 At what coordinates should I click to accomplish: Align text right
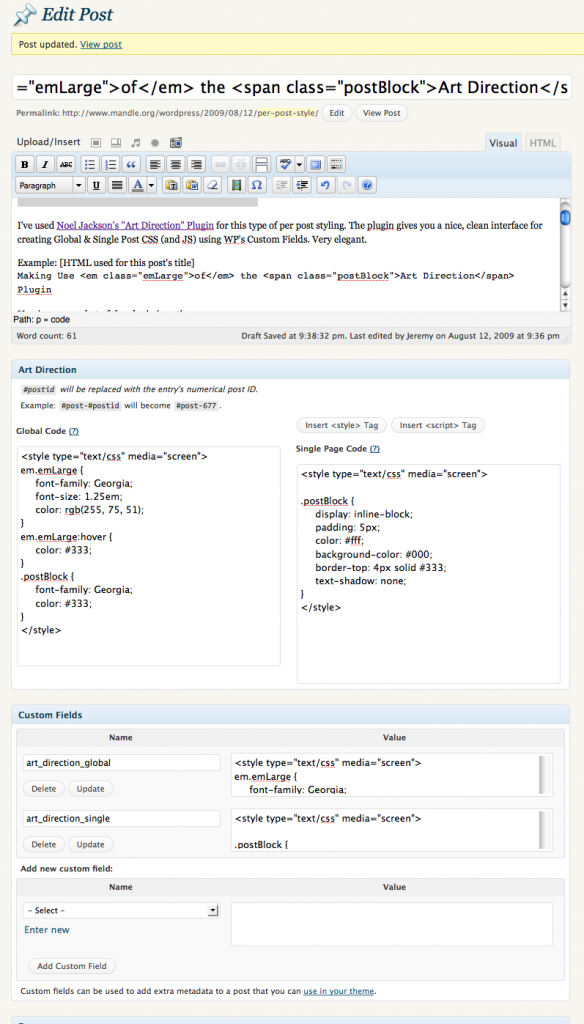click(x=196, y=164)
